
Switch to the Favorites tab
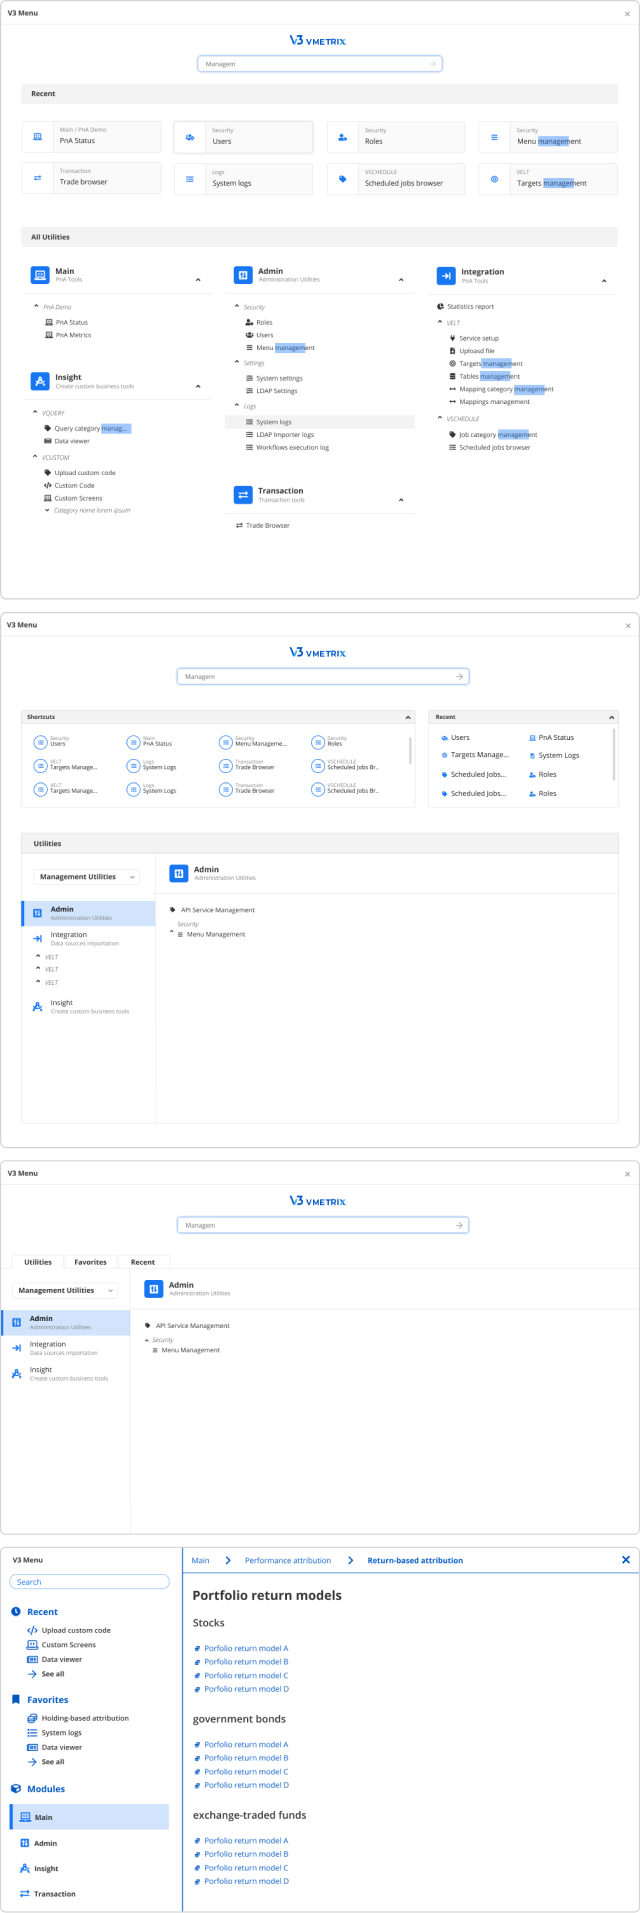click(x=90, y=1262)
